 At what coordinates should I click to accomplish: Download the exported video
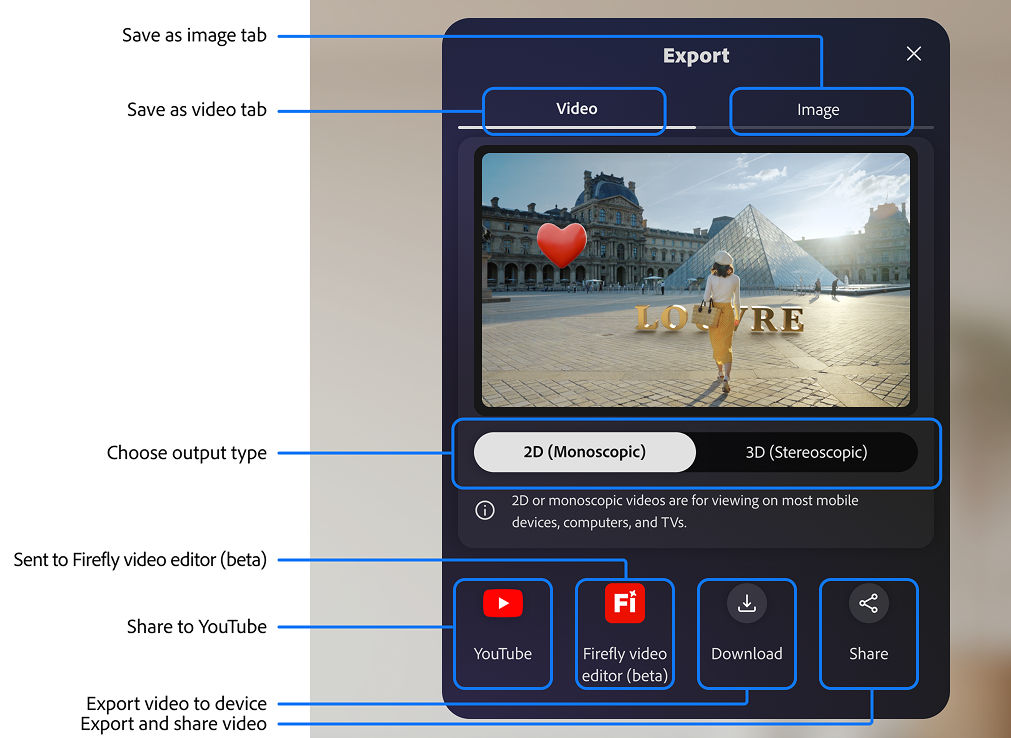click(x=746, y=633)
